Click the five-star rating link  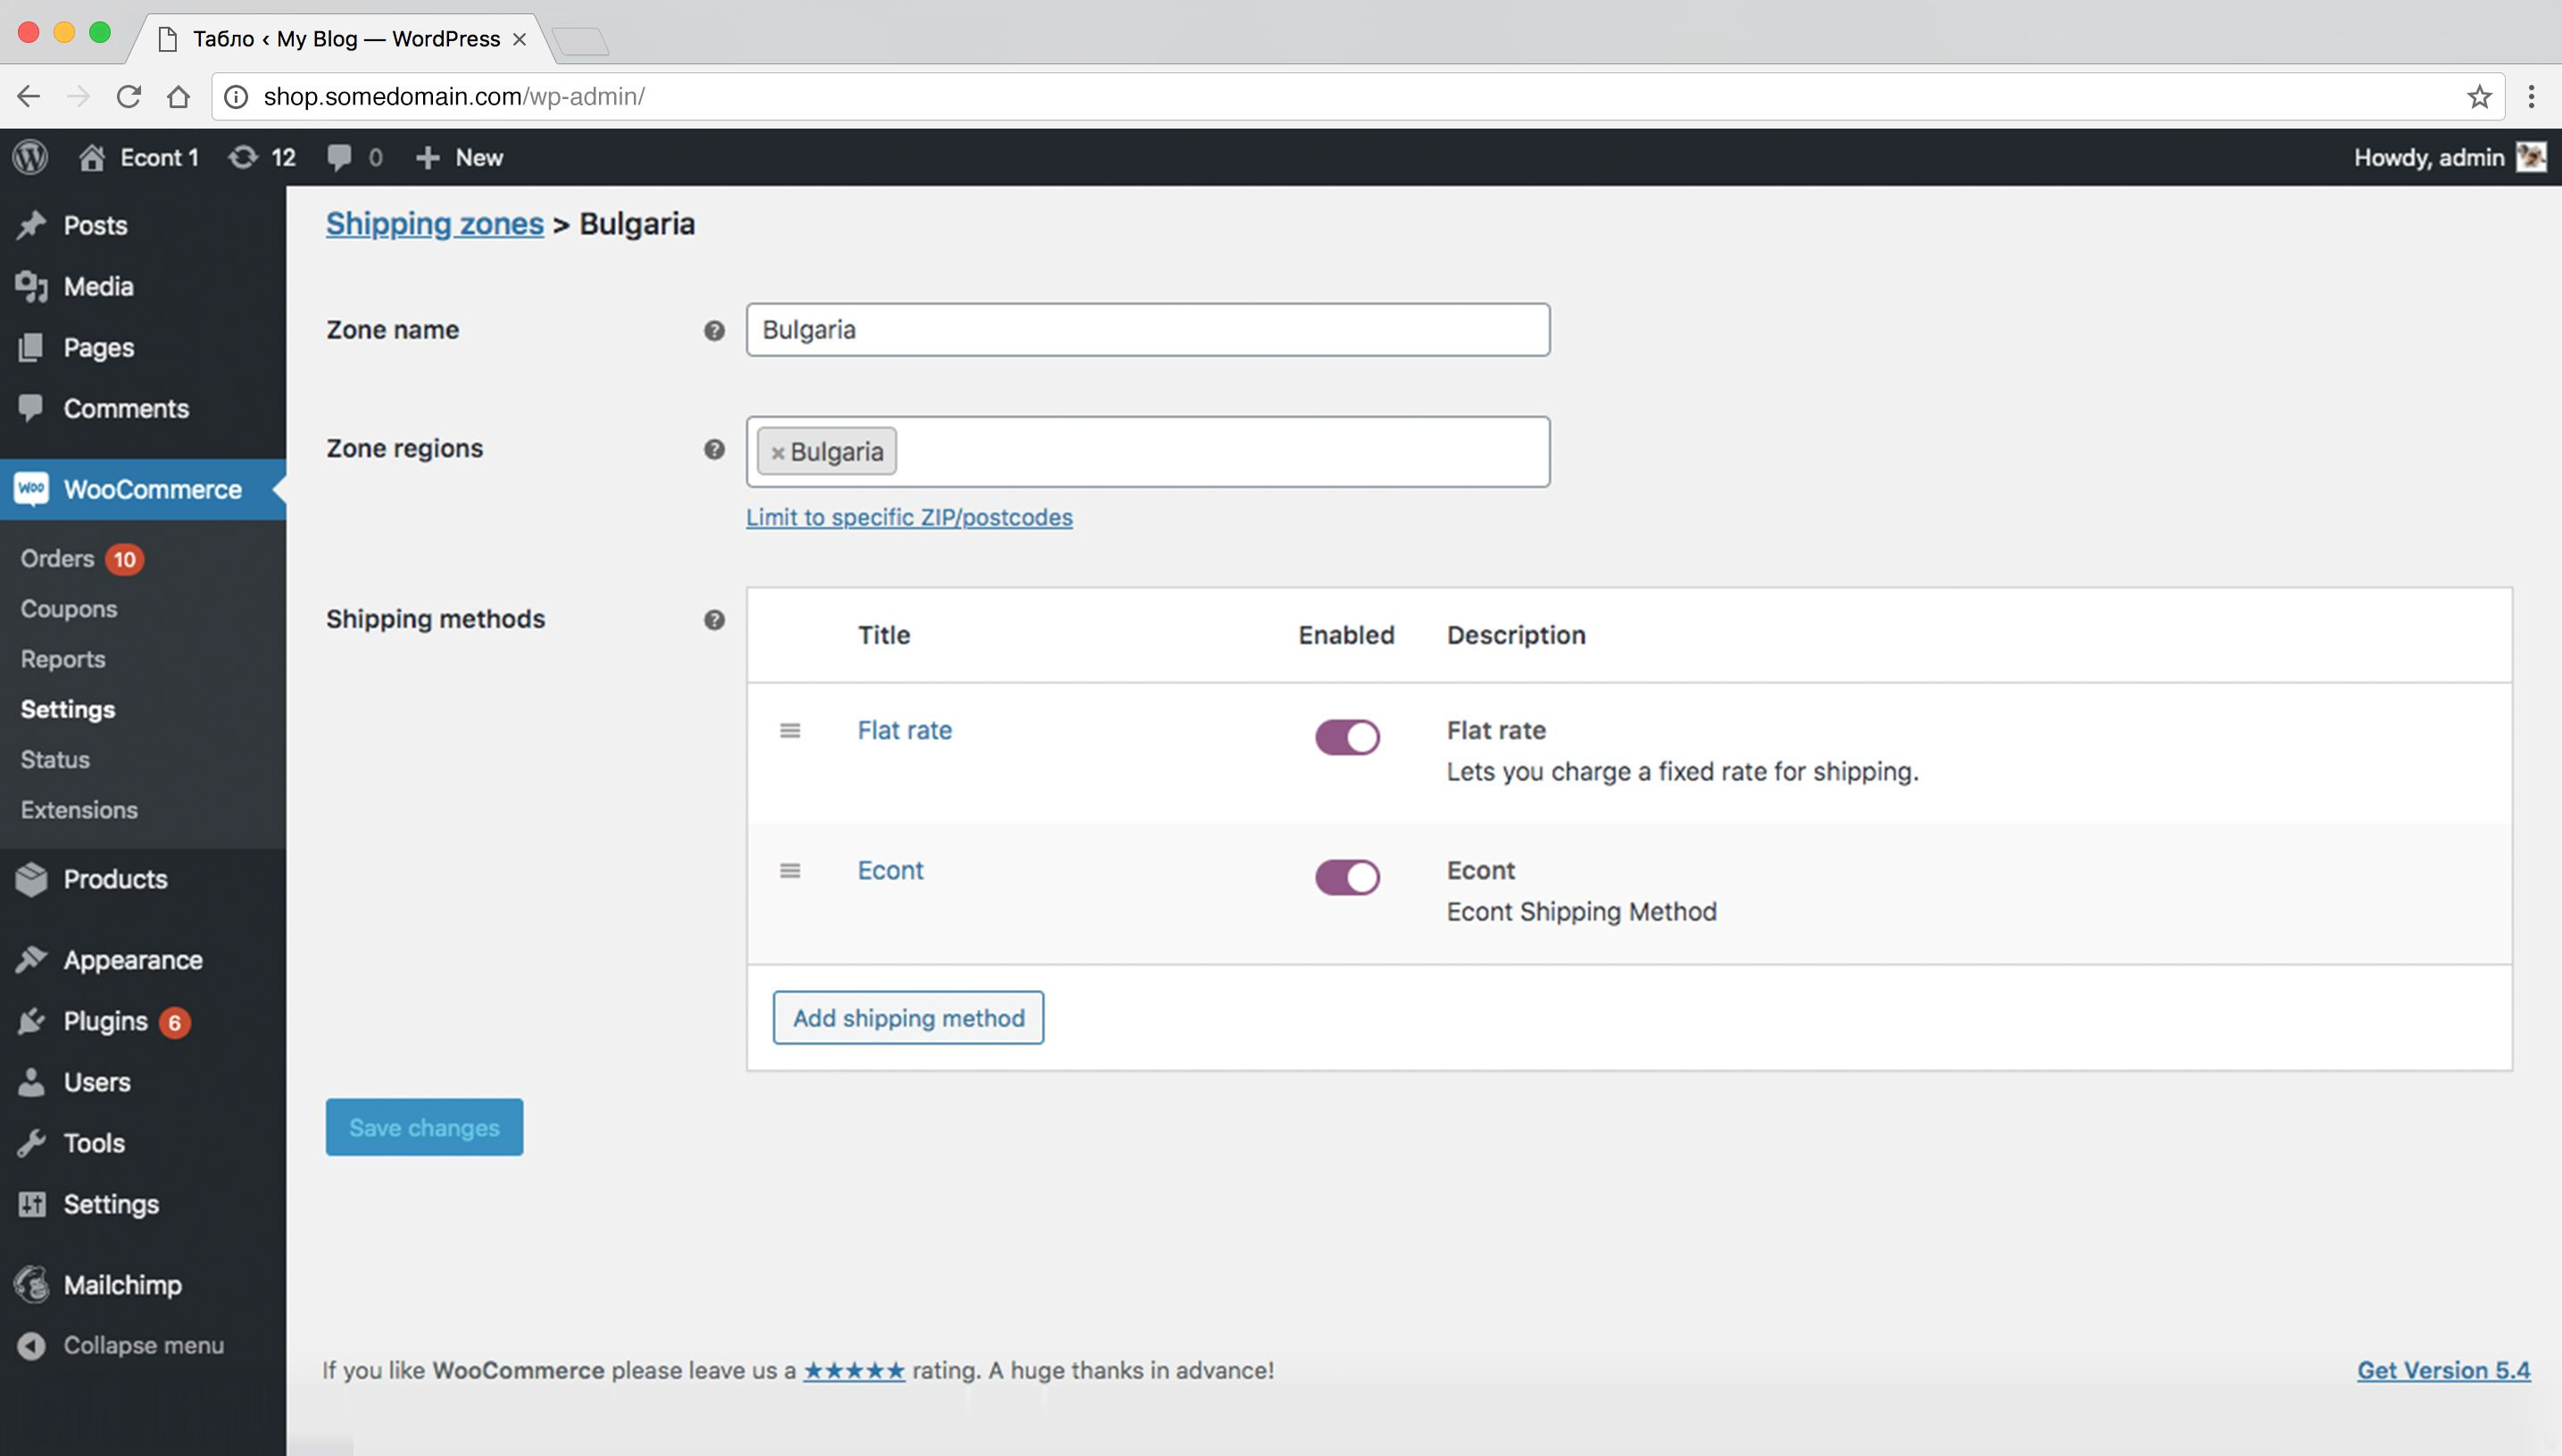click(854, 1371)
